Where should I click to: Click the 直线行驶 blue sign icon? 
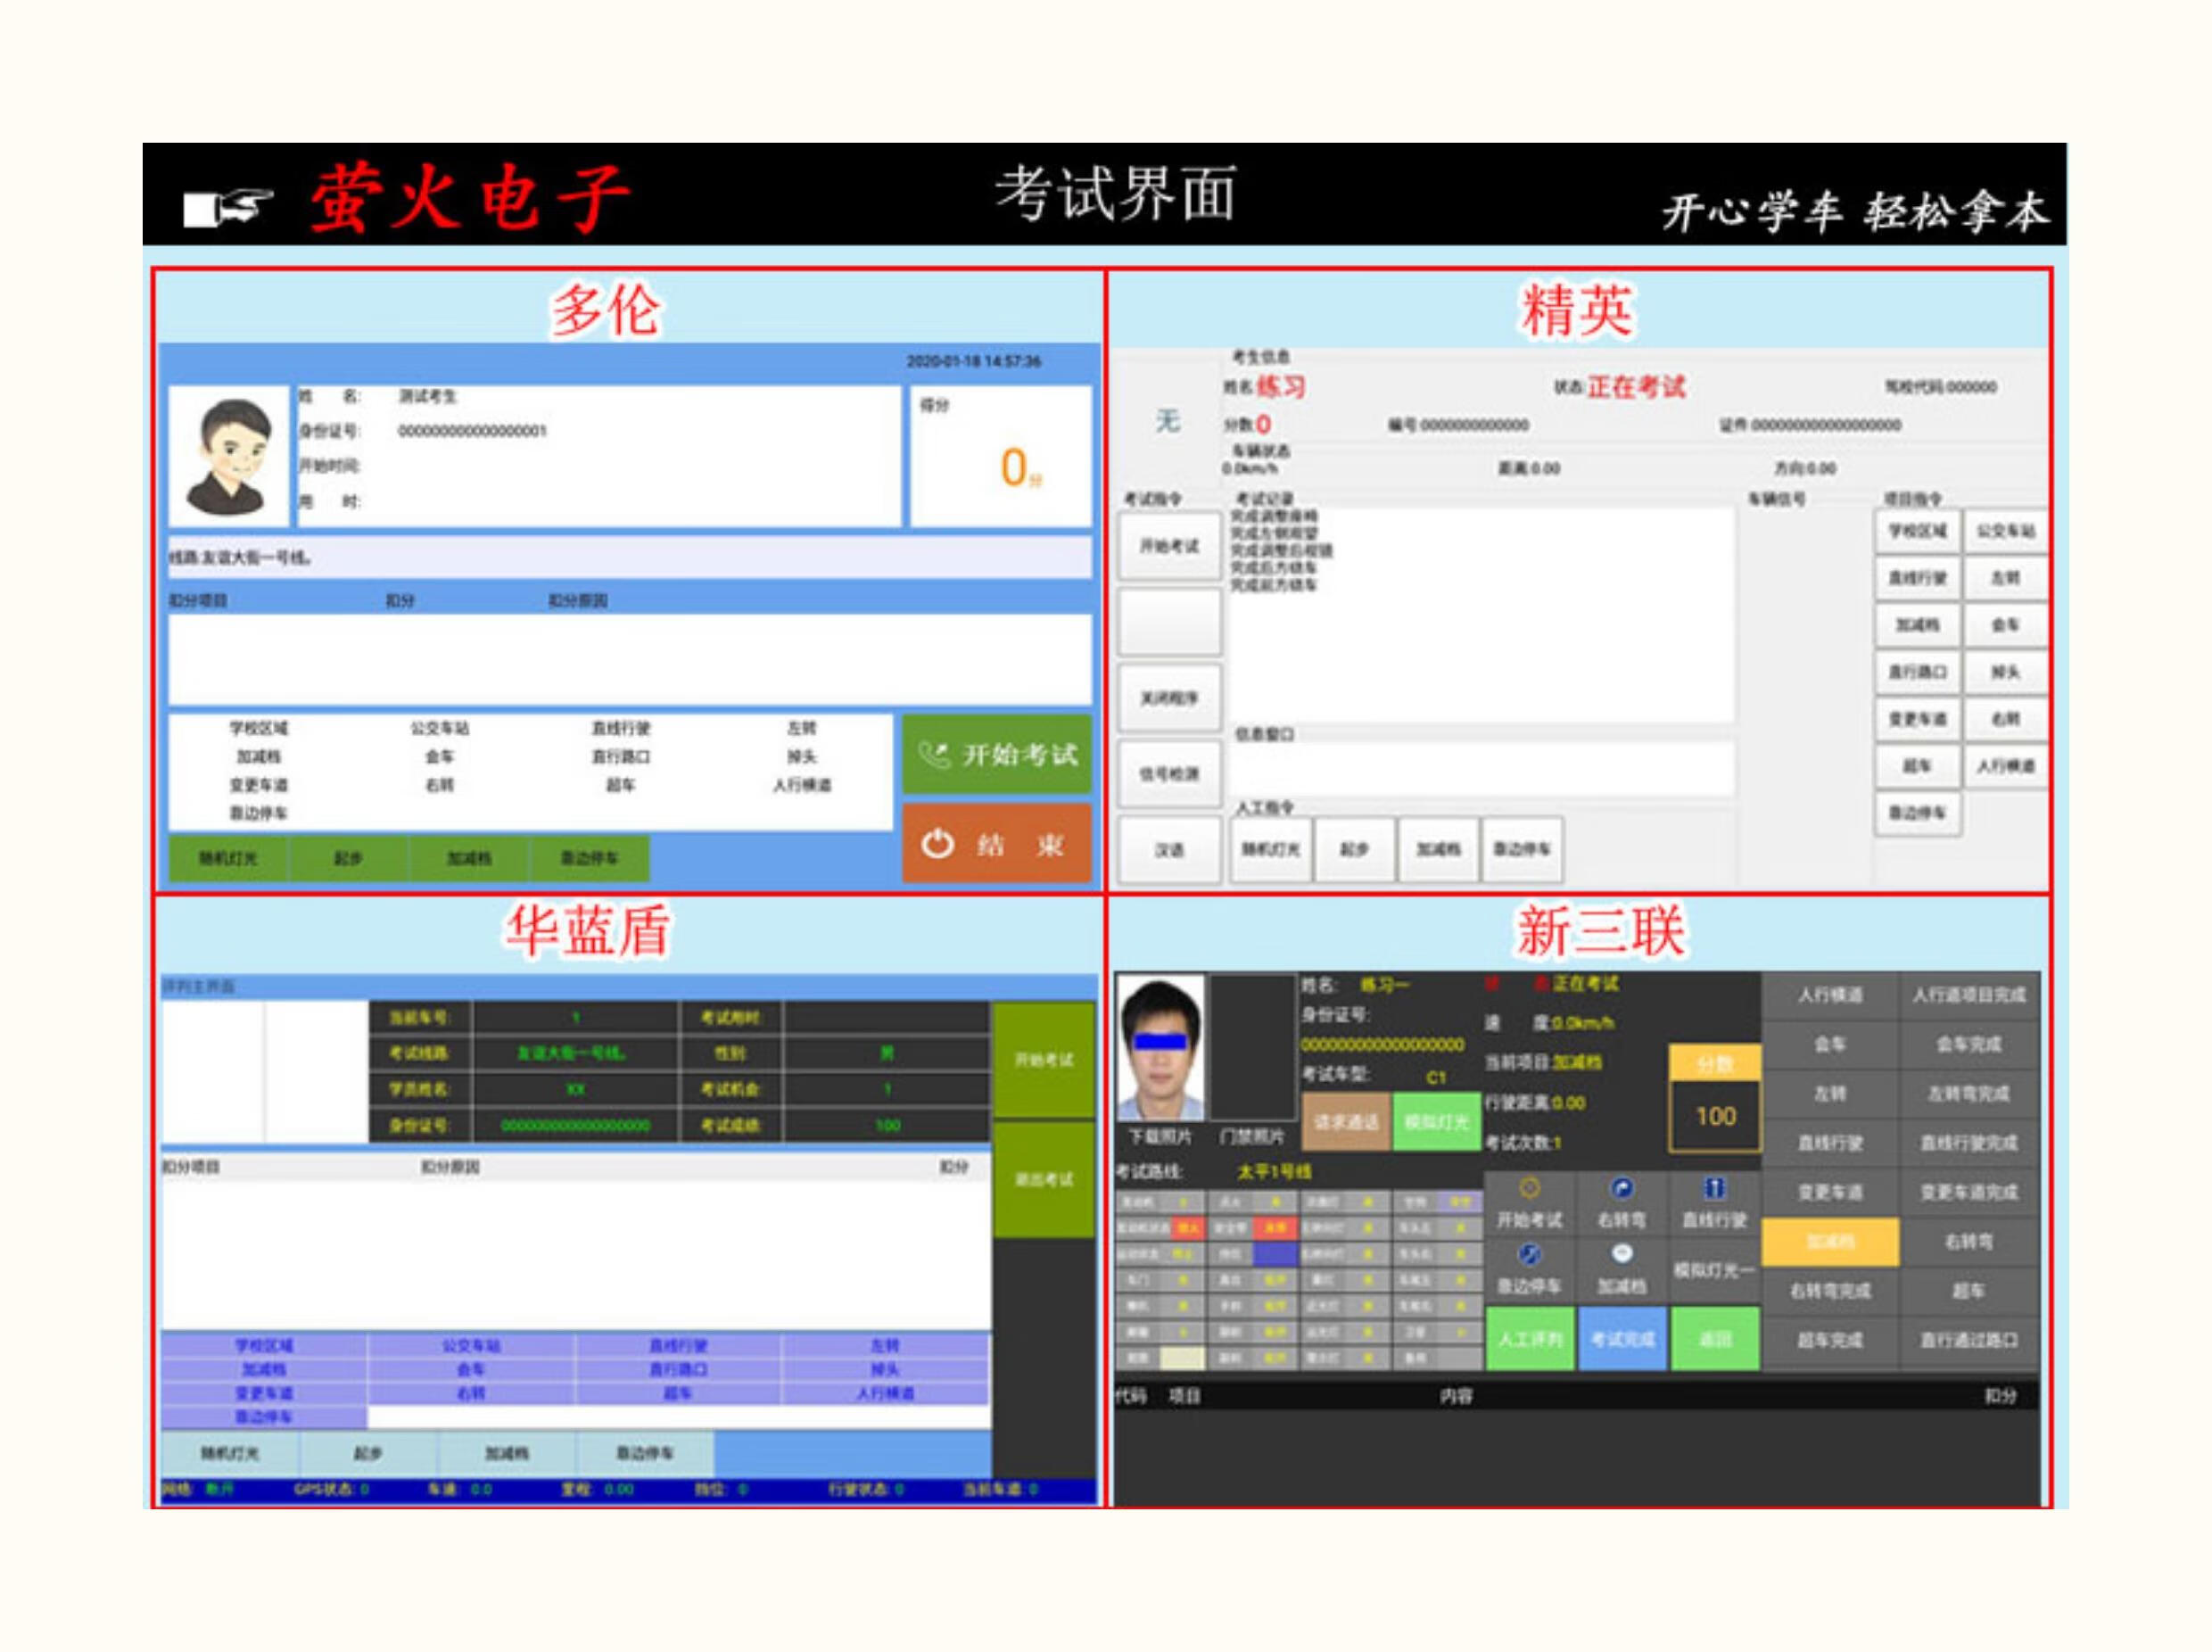pyautogui.click(x=1714, y=1188)
